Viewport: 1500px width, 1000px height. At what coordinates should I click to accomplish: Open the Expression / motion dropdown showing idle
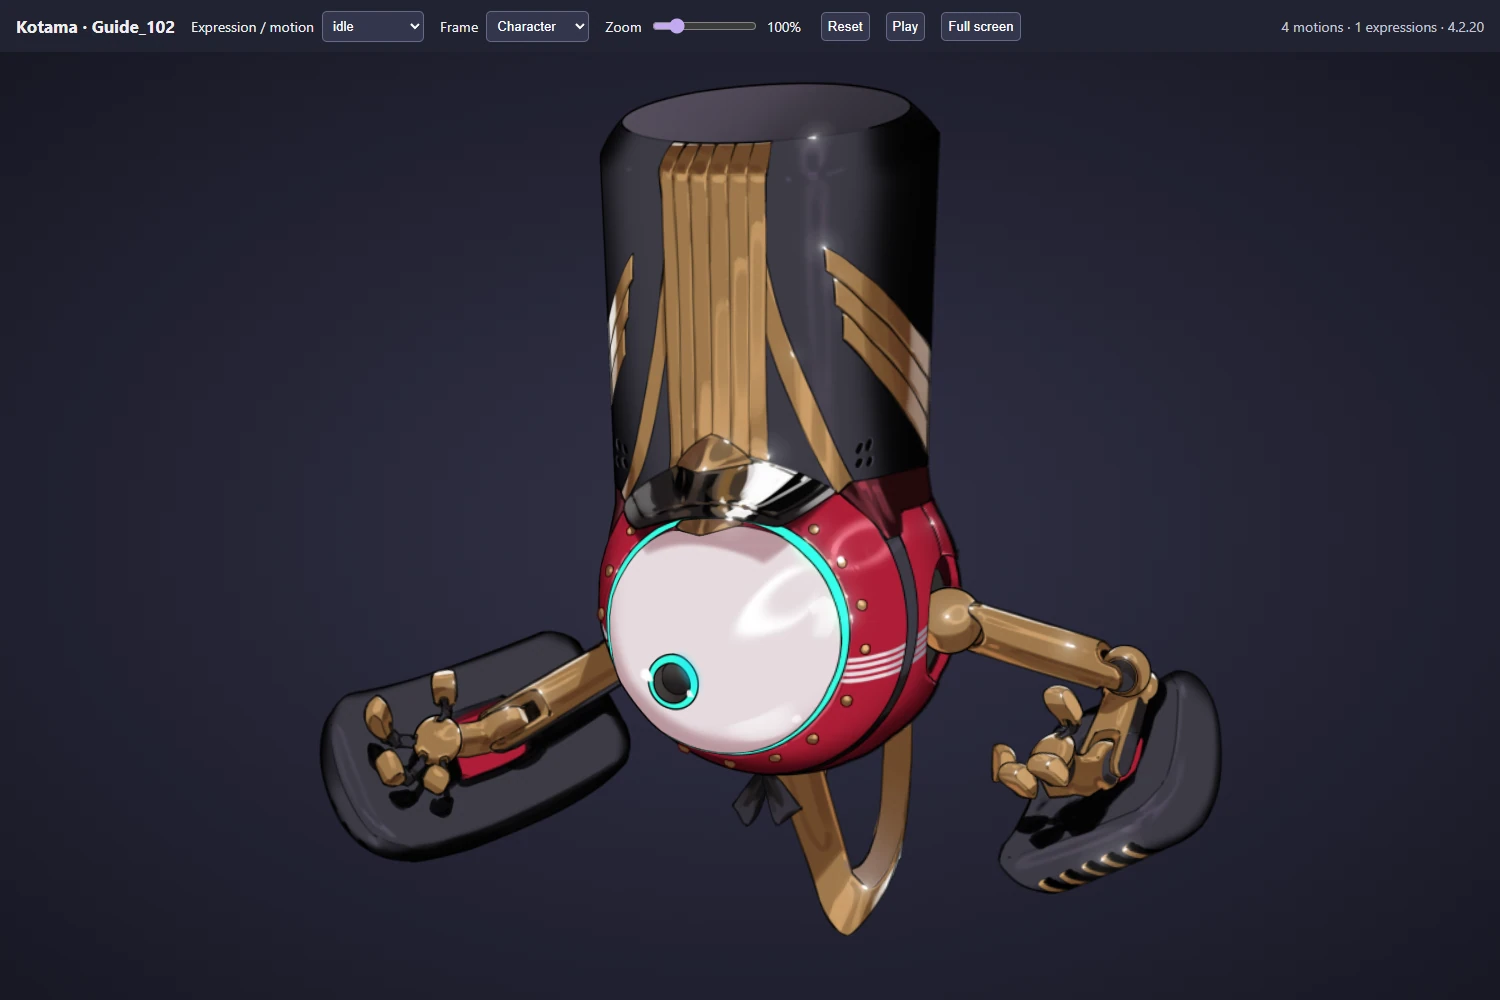point(373,27)
